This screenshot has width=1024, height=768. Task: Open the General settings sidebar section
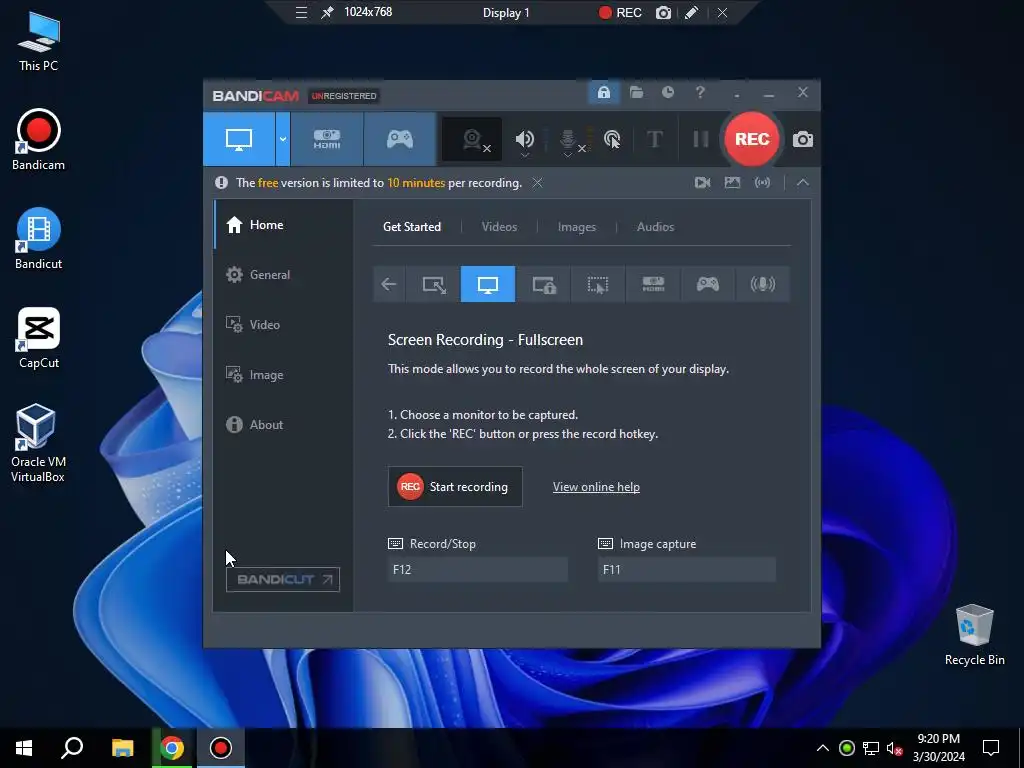(x=283, y=274)
